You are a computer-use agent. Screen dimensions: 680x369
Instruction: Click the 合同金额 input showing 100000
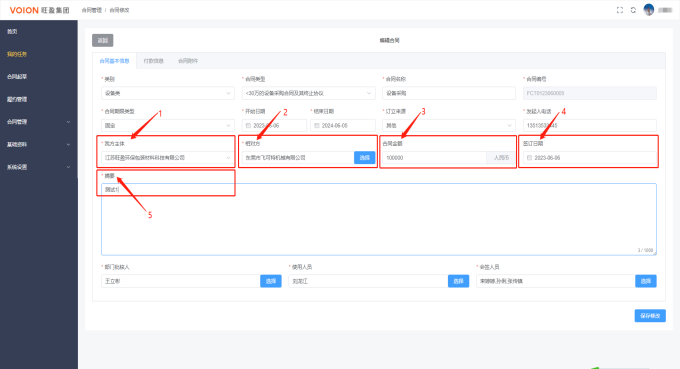tap(435, 158)
